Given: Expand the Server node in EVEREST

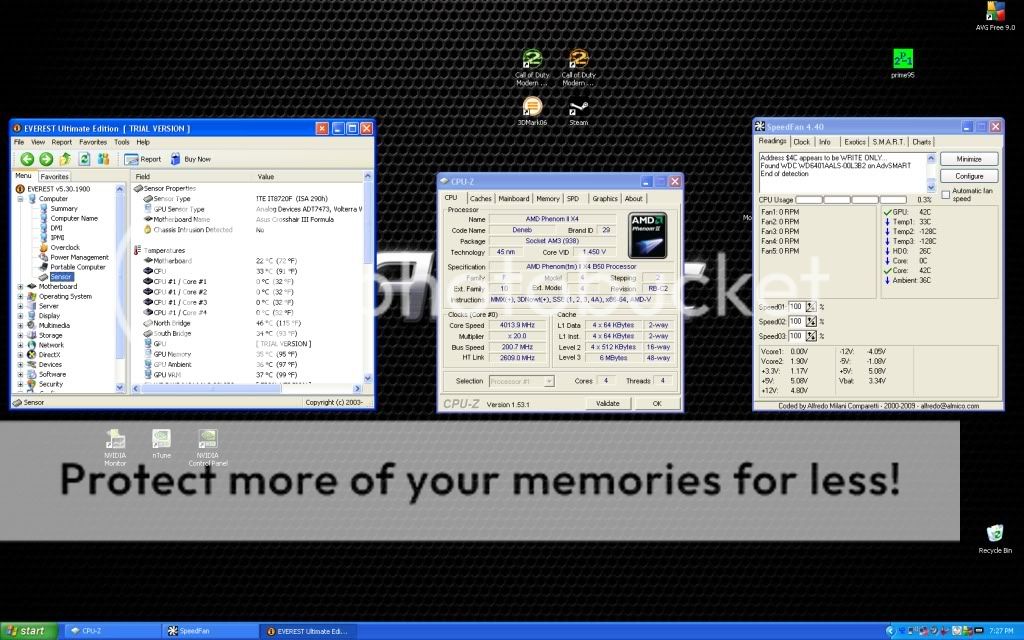Looking at the screenshot, I should click(x=20, y=306).
